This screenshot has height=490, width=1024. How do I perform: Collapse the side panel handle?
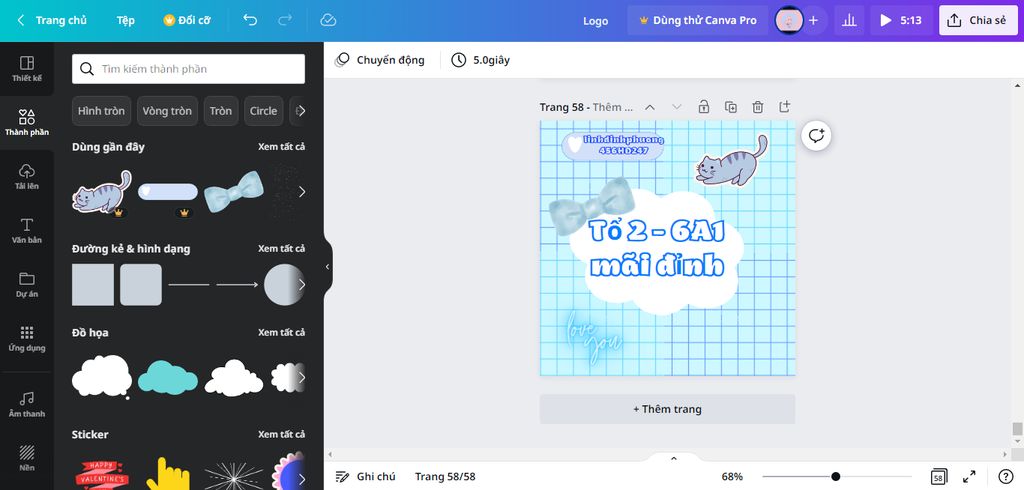328,267
